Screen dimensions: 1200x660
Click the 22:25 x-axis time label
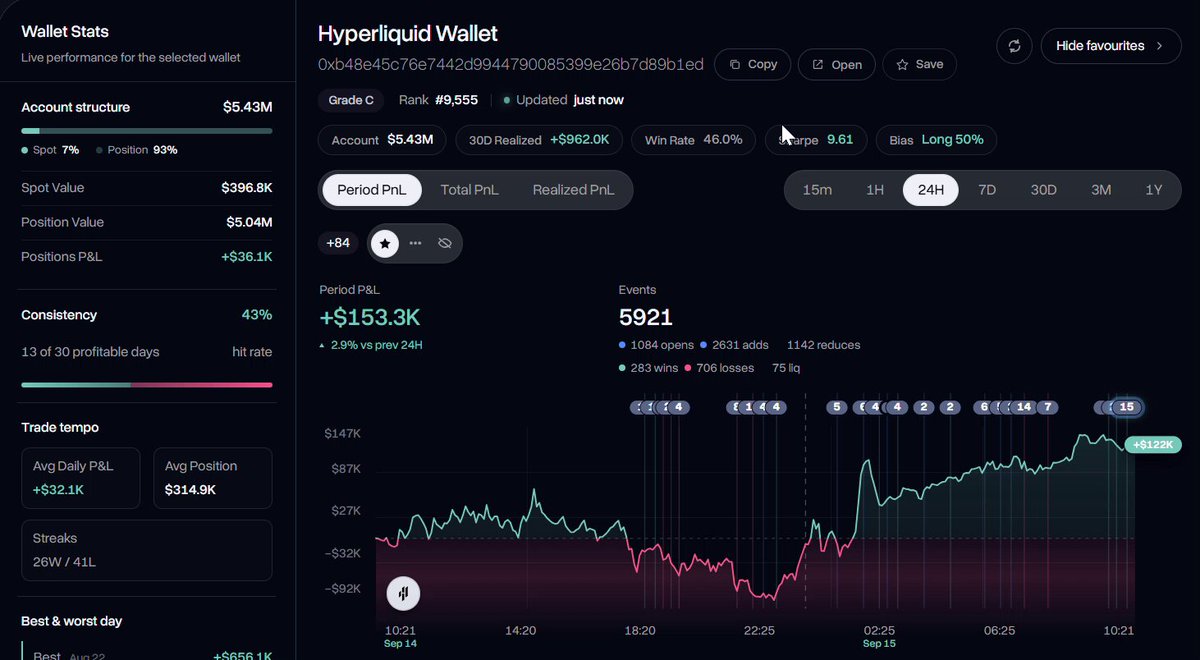759,631
